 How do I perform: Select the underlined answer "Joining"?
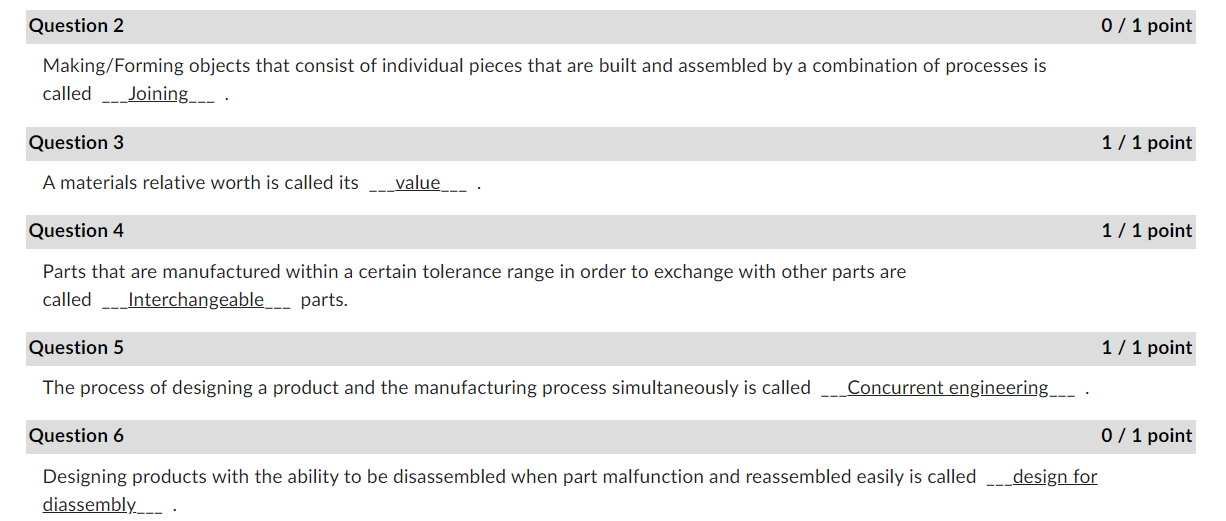[x=158, y=94]
